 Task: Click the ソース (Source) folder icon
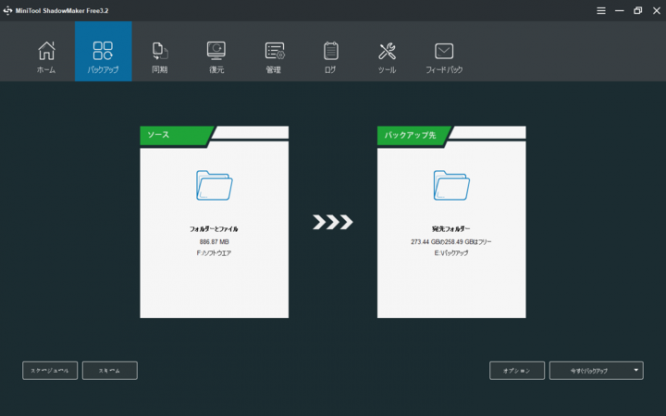point(214,185)
